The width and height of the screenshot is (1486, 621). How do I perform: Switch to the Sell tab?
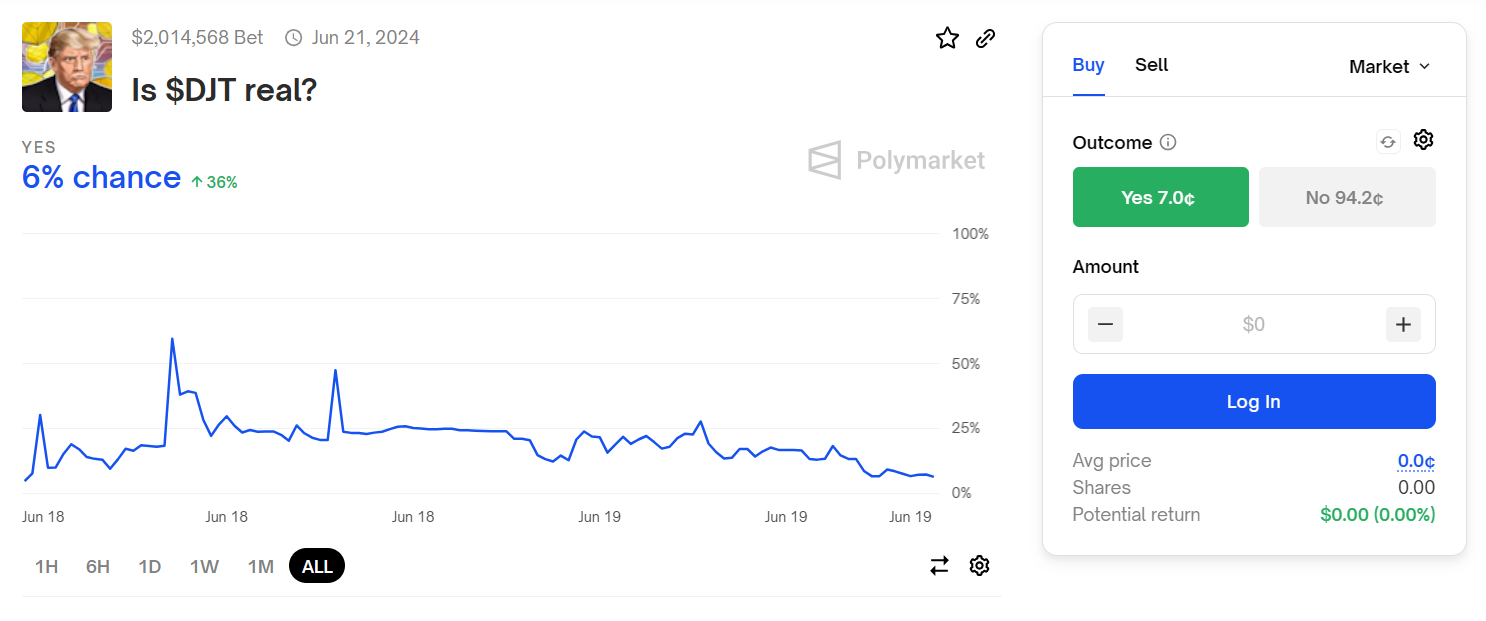click(x=1151, y=65)
